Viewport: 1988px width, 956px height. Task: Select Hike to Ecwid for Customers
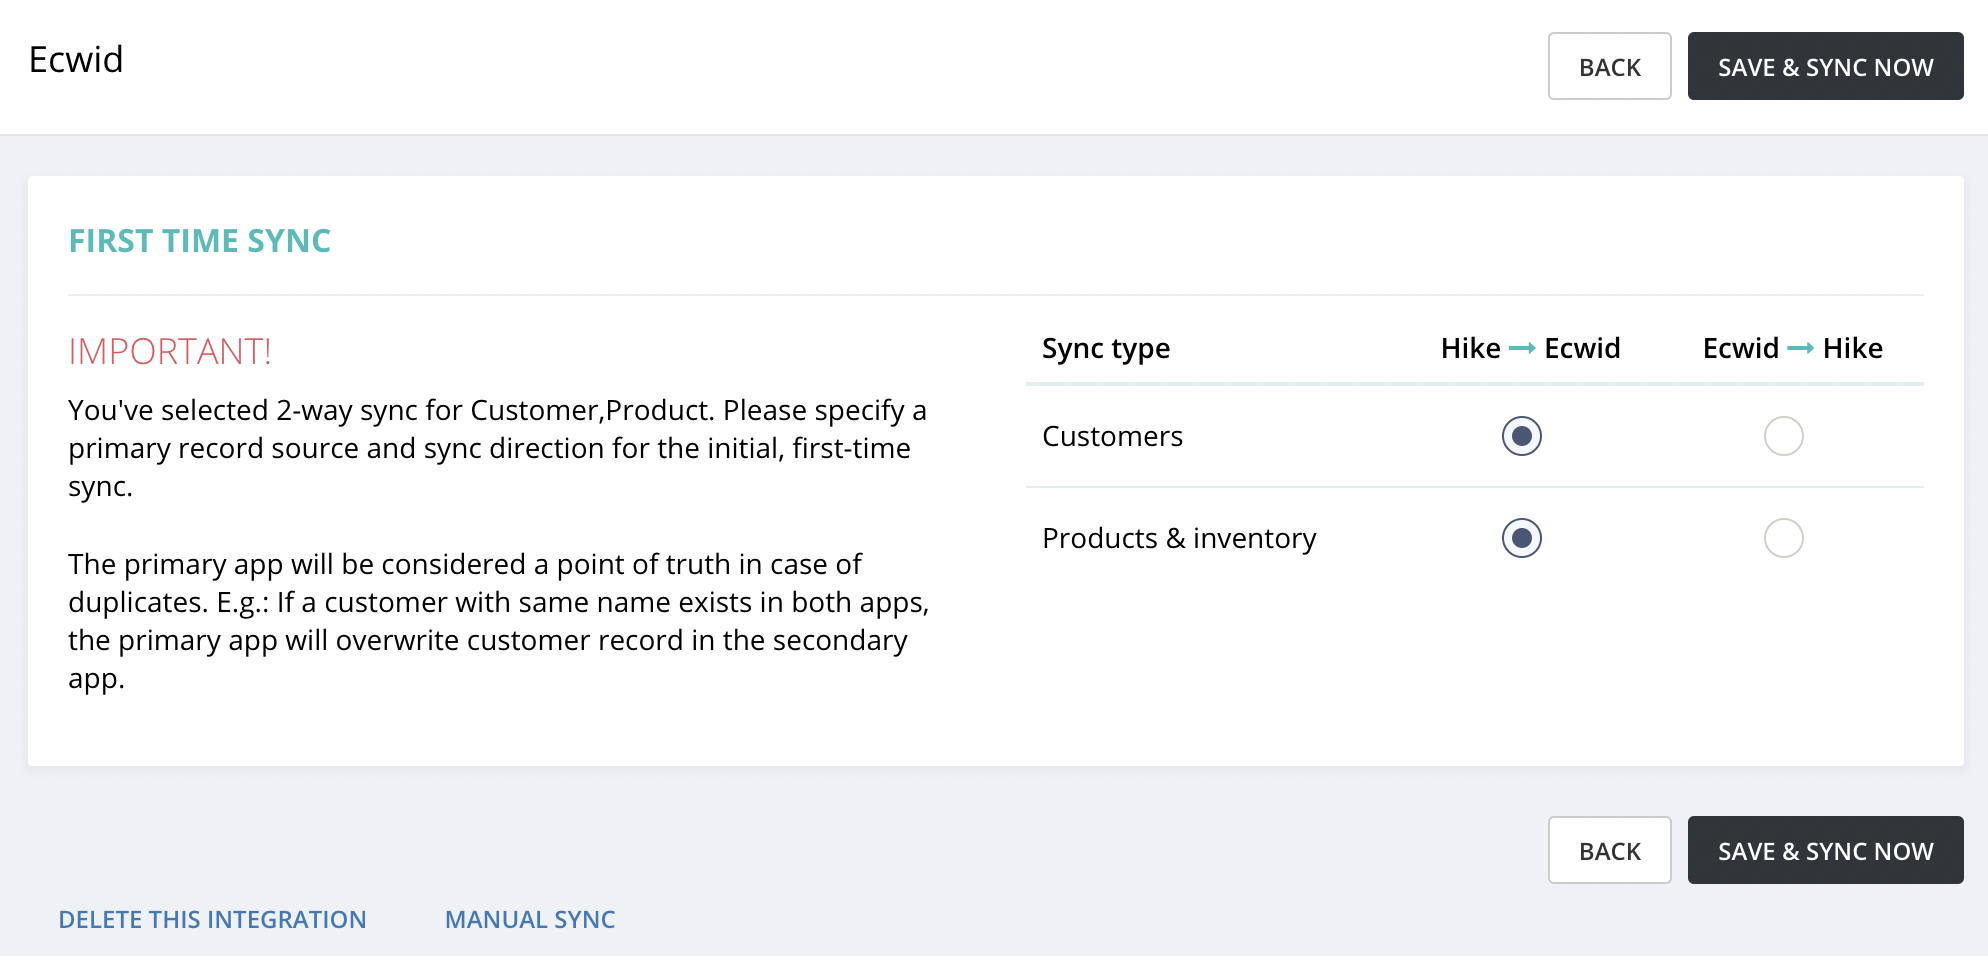coord(1521,436)
